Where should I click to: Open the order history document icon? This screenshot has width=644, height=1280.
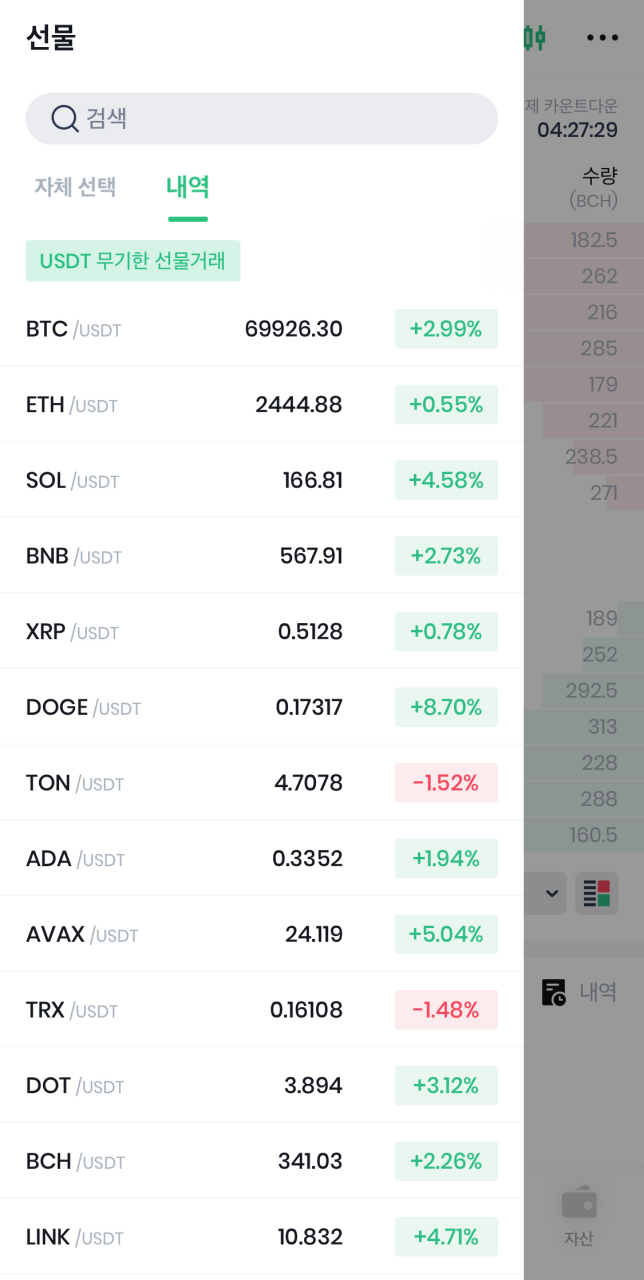tap(554, 992)
